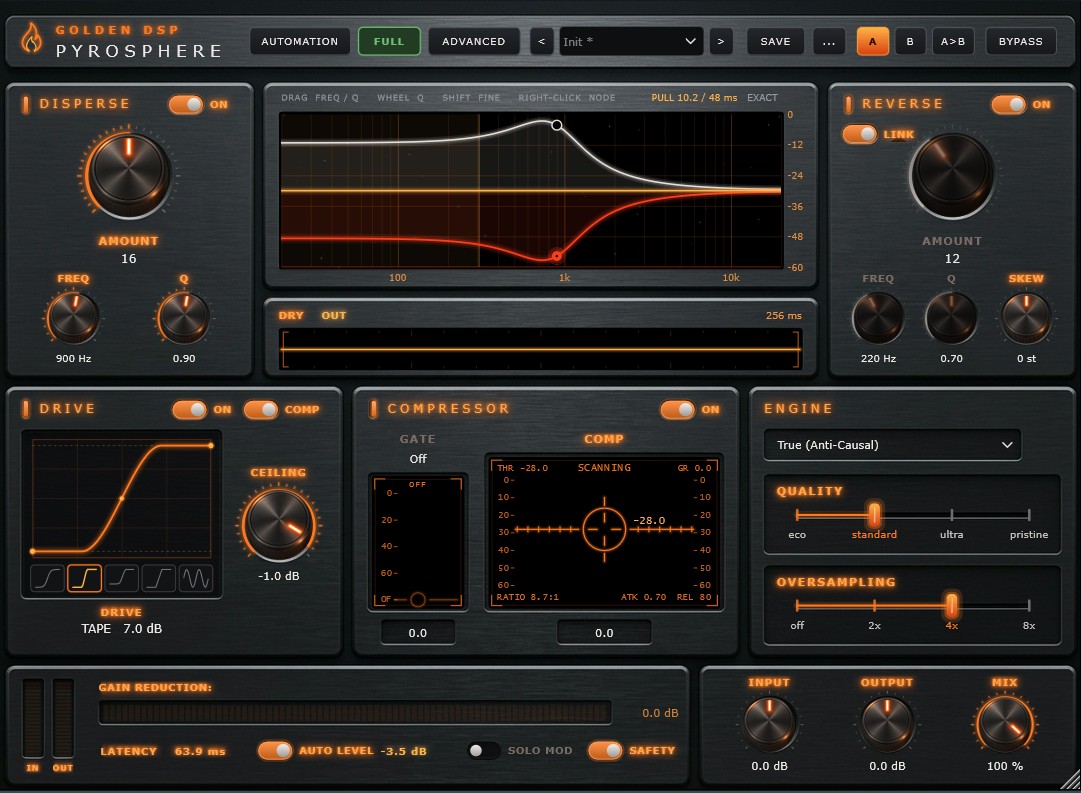1081x793 pixels.
Task: Click the compressor crosshair target
Action: coord(605,529)
